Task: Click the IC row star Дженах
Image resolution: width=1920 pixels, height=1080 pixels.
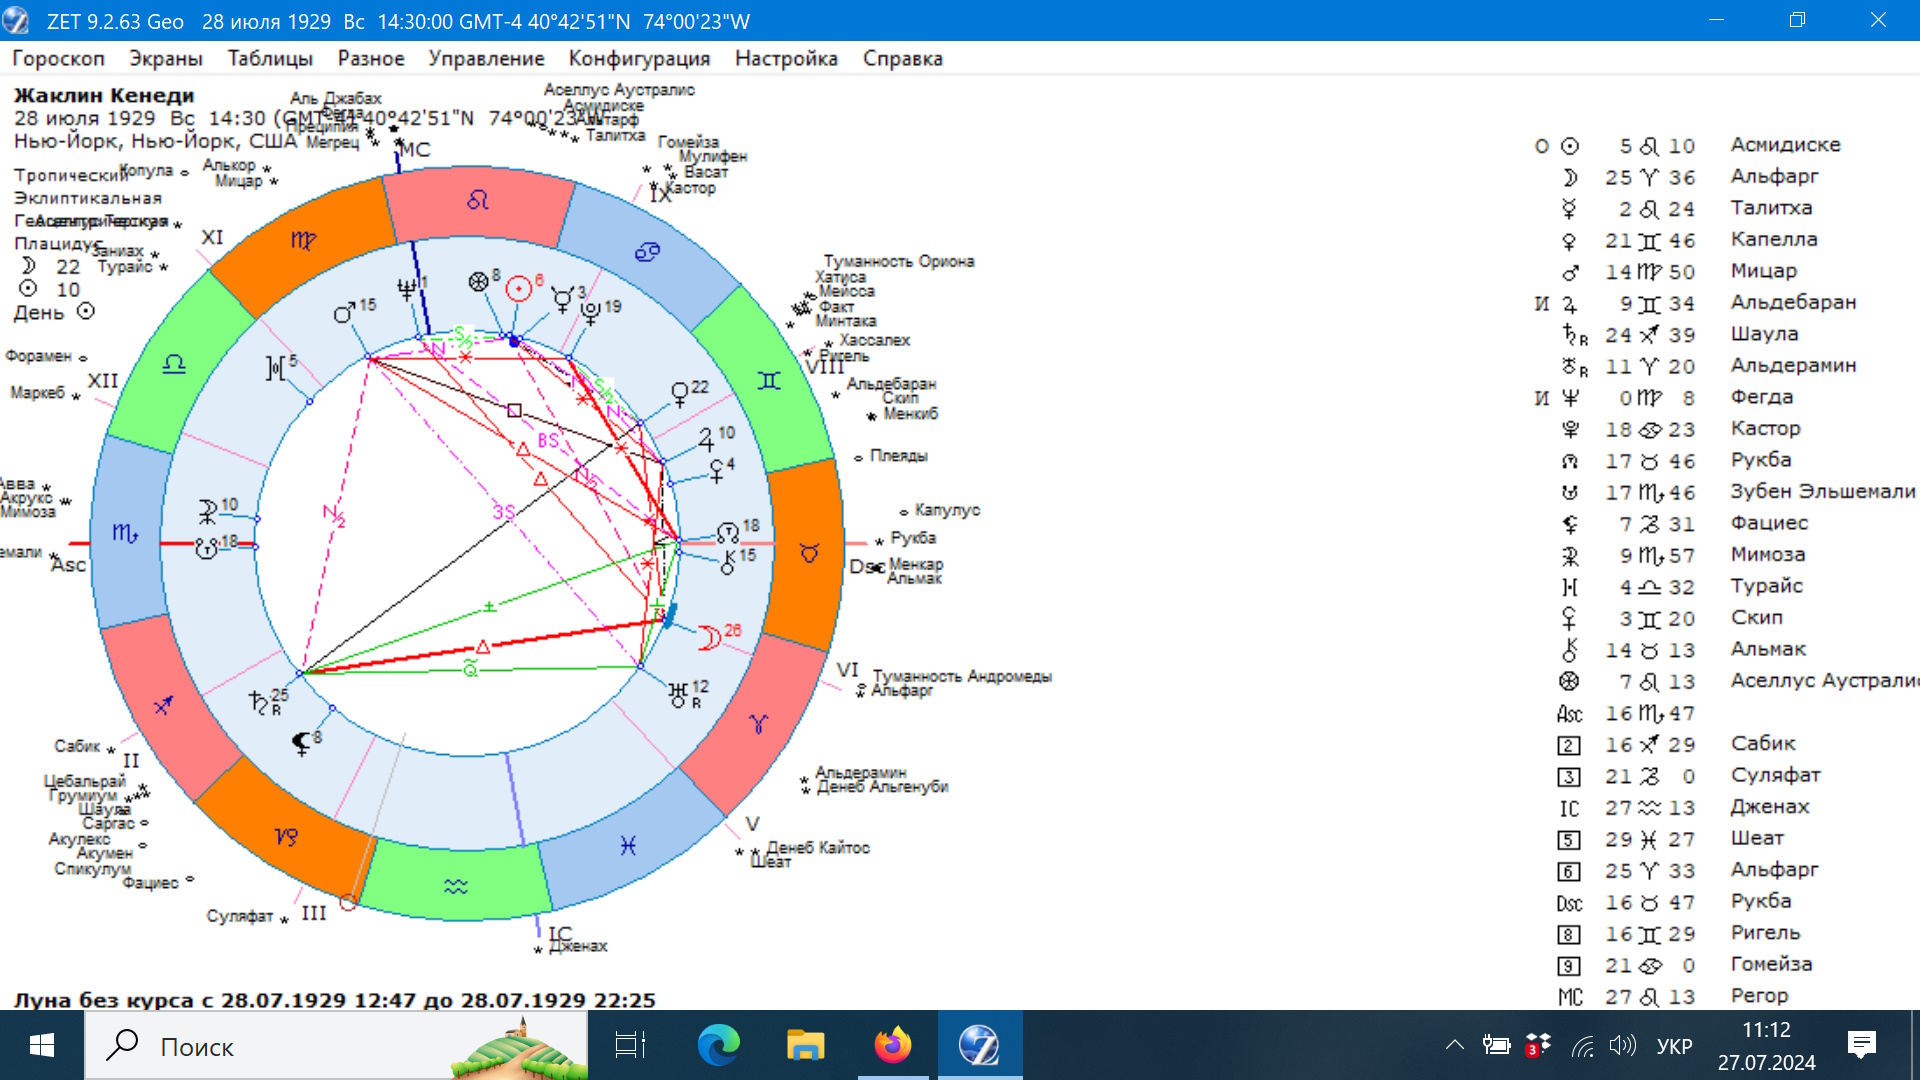Action: [x=1770, y=807]
